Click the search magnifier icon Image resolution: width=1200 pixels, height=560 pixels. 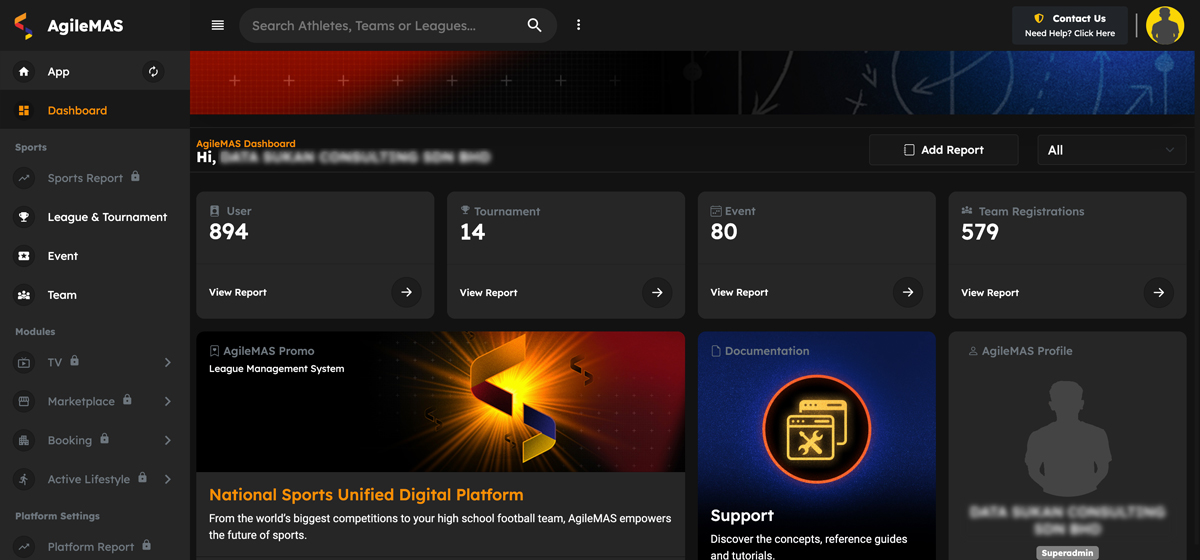[534, 26]
